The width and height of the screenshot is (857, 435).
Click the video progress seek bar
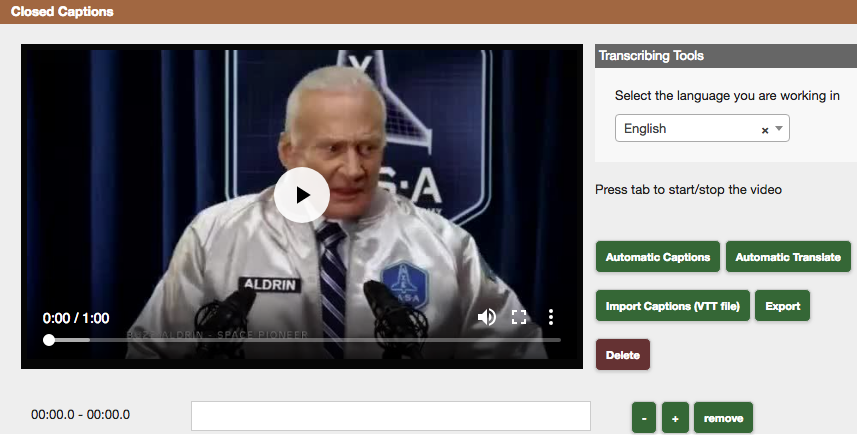(304, 340)
